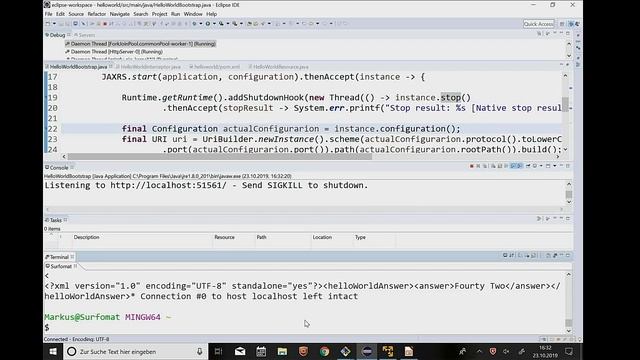Clear the Console output

pyautogui.click(x=493, y=166)
